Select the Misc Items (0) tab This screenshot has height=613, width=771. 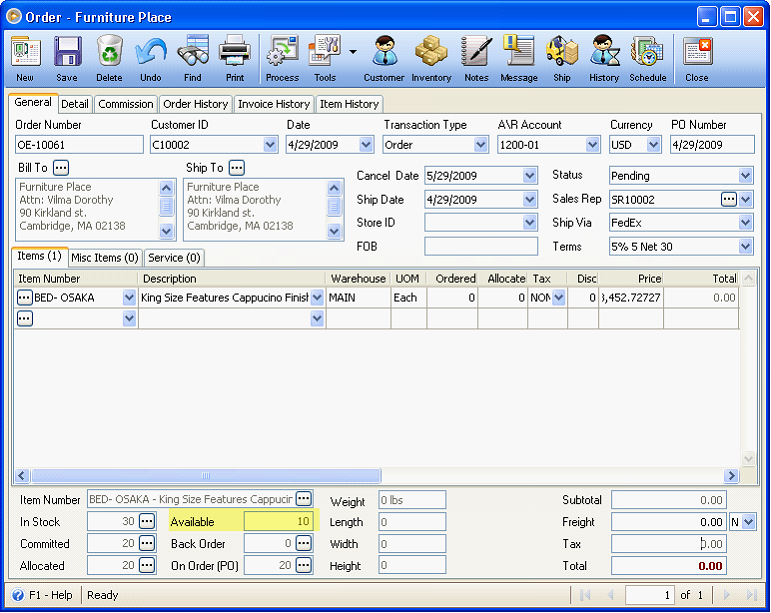[x=105, y=258]
